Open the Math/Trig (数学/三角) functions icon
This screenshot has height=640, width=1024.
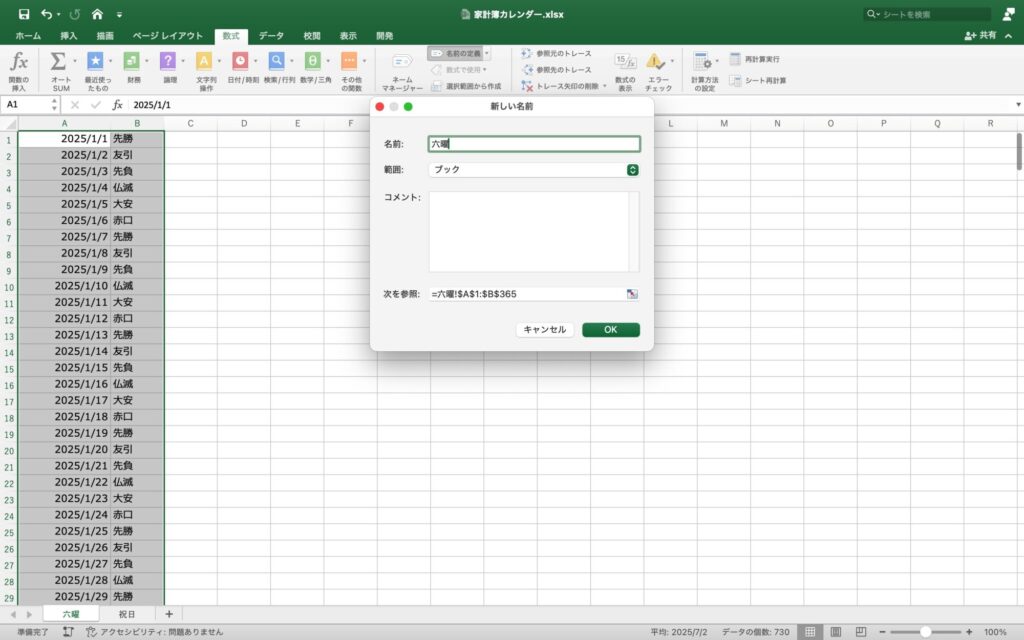pyautogui.click(x=313, y=61)
